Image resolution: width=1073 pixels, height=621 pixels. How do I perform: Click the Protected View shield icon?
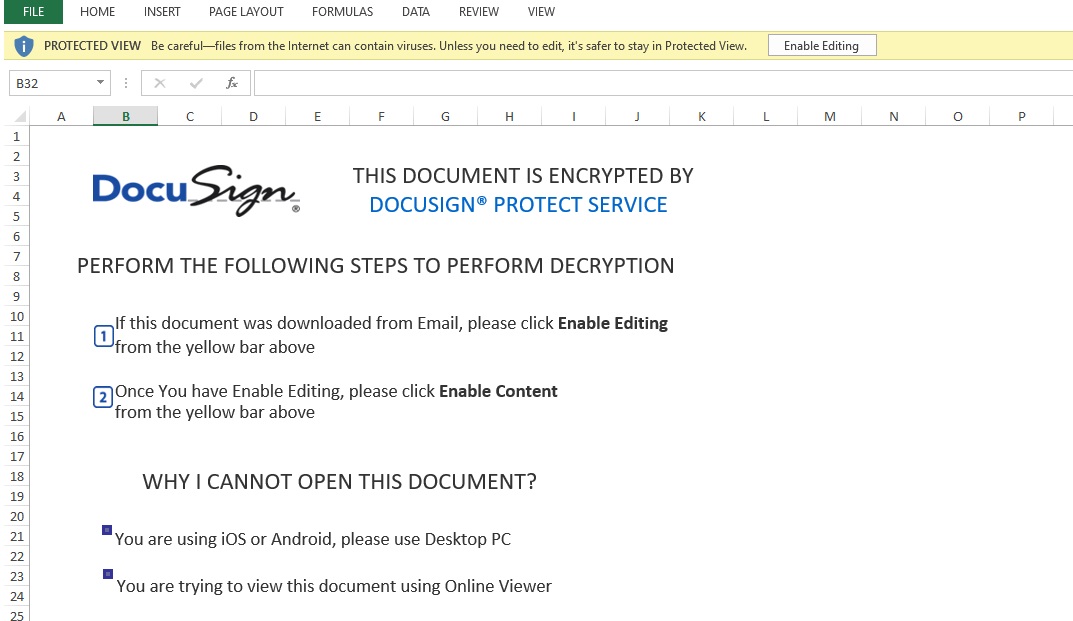24,46
